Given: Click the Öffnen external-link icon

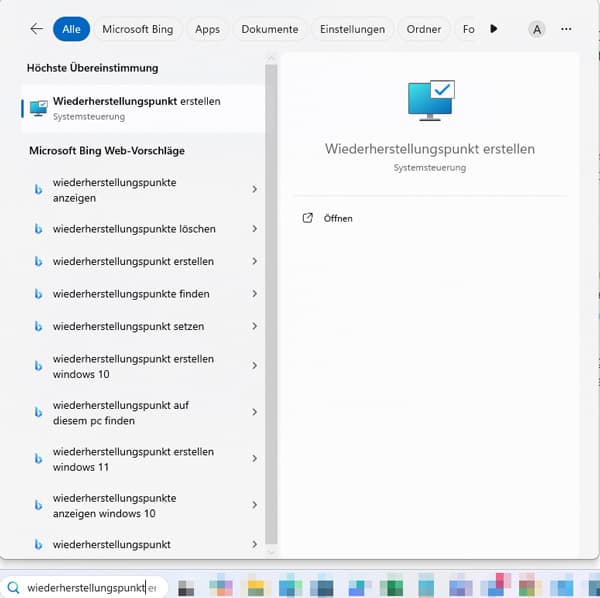Looking at the screenshot, I should pyautogui.click(x=308, y=218).
